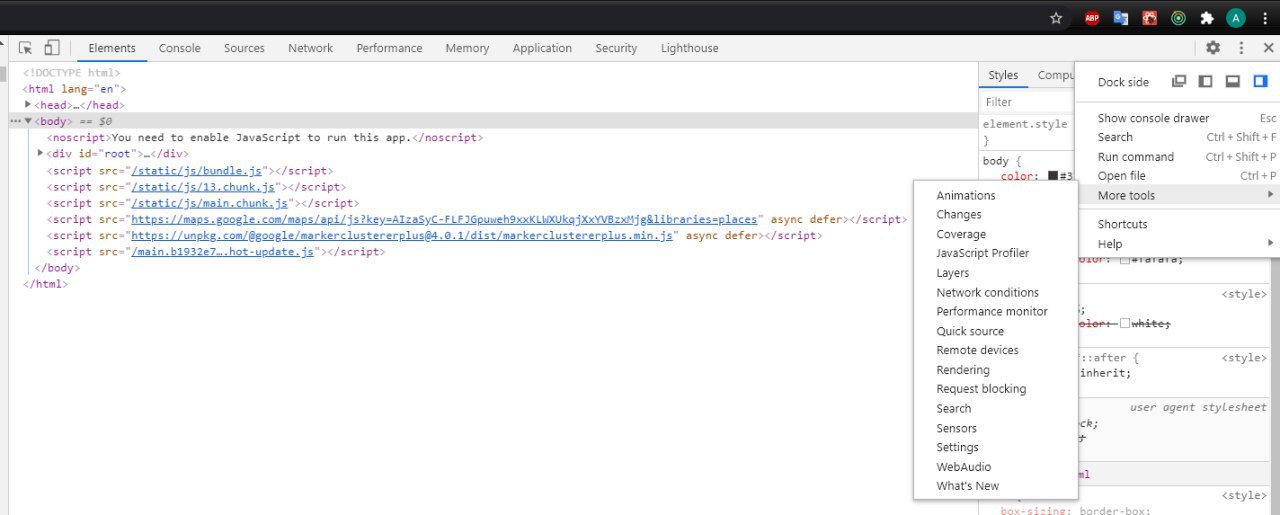This screenshot has height=515, width=1280.
Task: Open Performance monitor tool
Action: pos(995,311)
